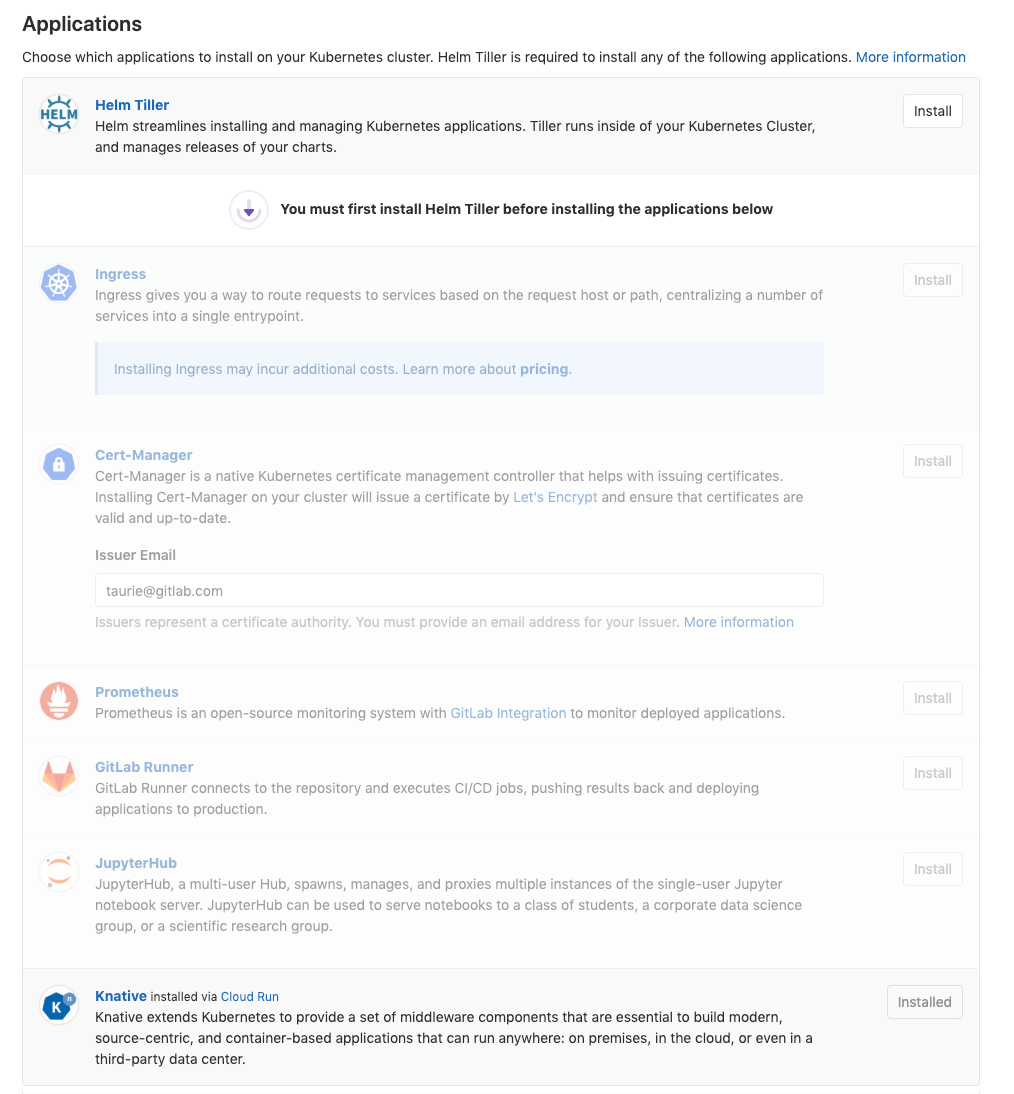Image resolution: width=1014 pixels, height=1094 pixels.
Task: Click the Knative Installed button
Action: (924, 1002)
